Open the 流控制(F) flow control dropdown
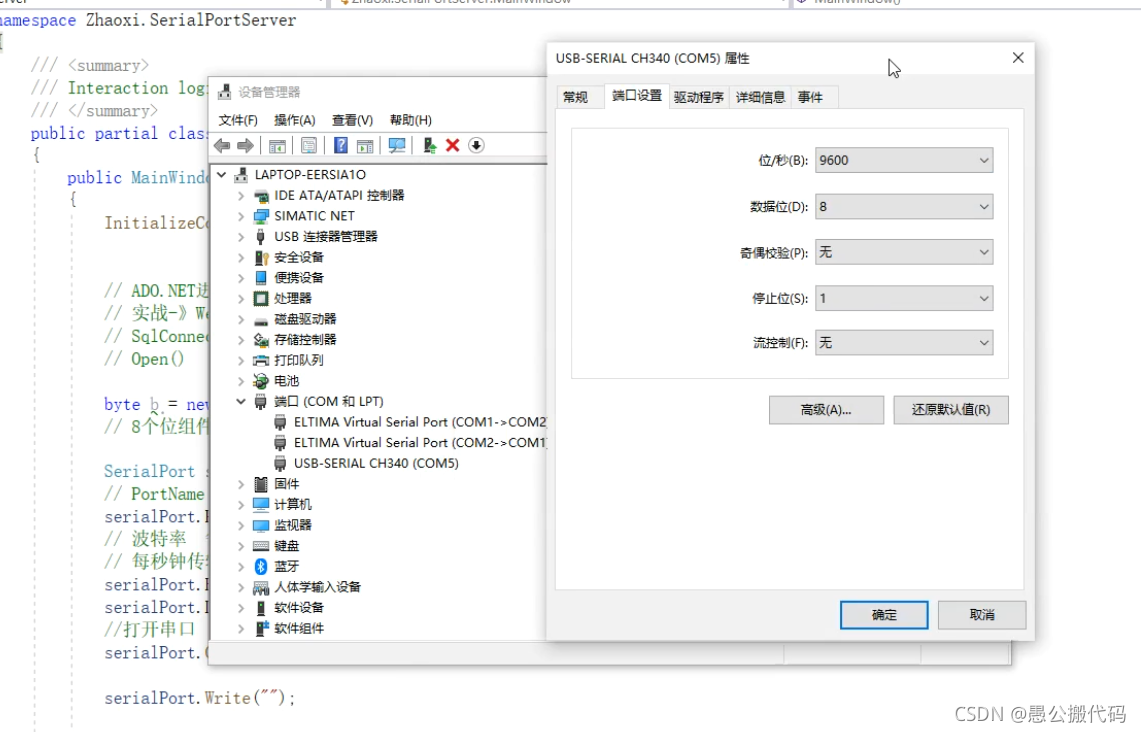 point(984,344)
